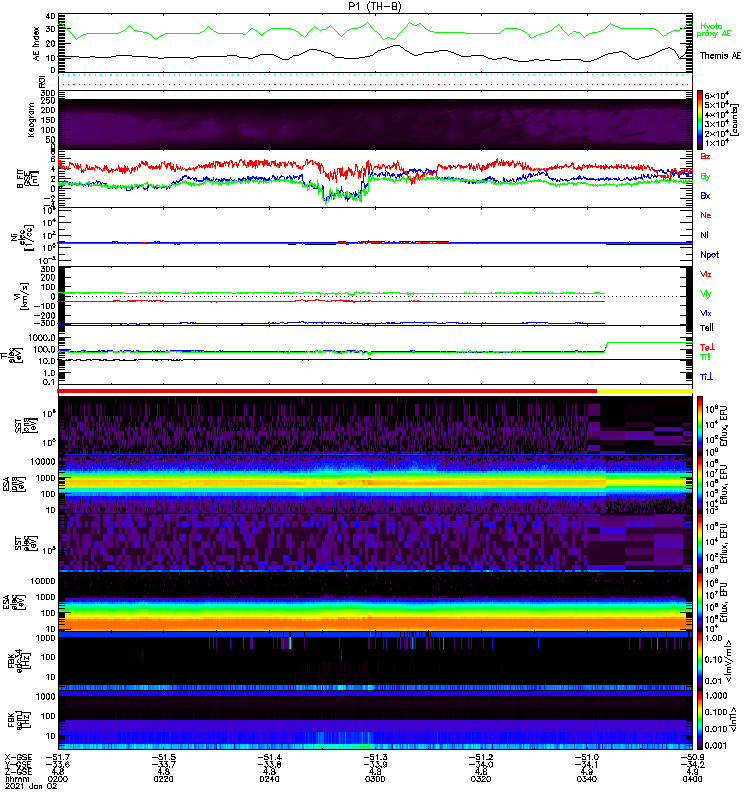Click the black 'Ni' legend label

(704, 235)
